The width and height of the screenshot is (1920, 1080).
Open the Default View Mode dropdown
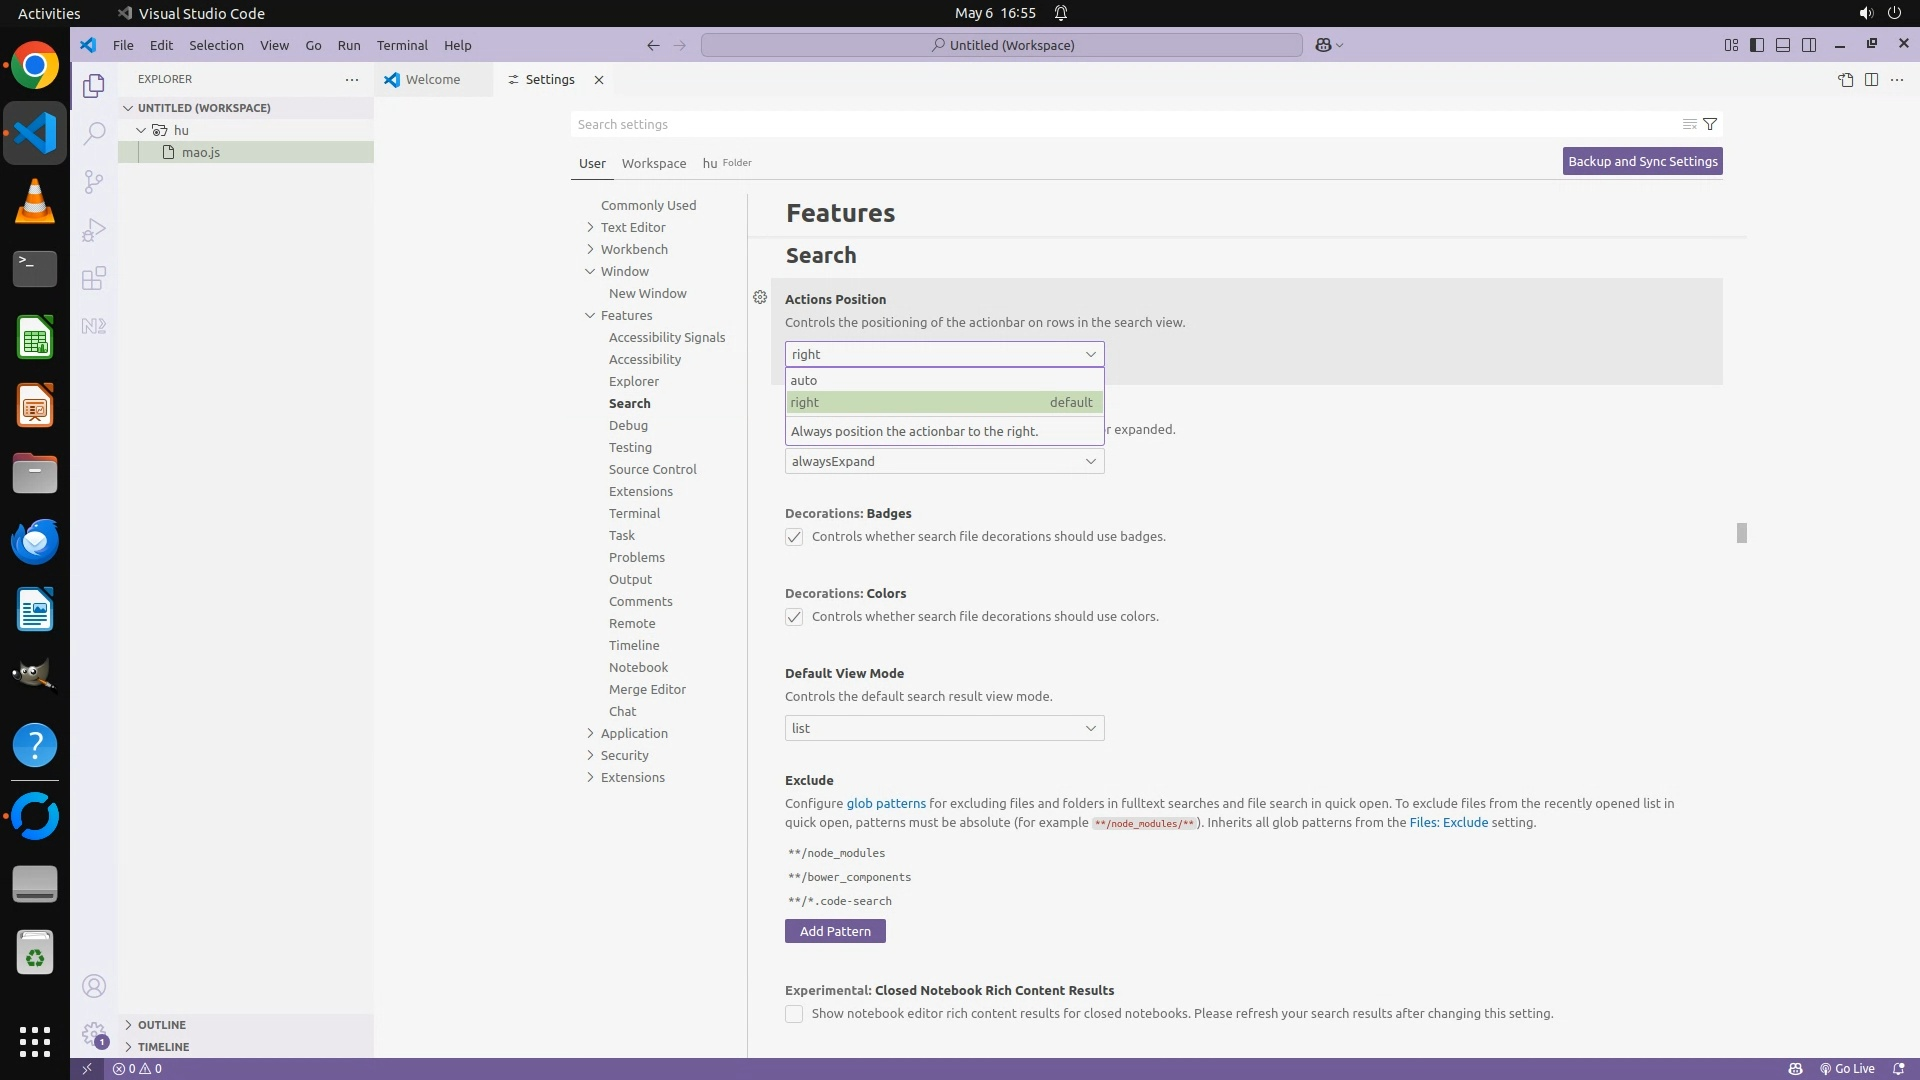click(x=944, y=728)
